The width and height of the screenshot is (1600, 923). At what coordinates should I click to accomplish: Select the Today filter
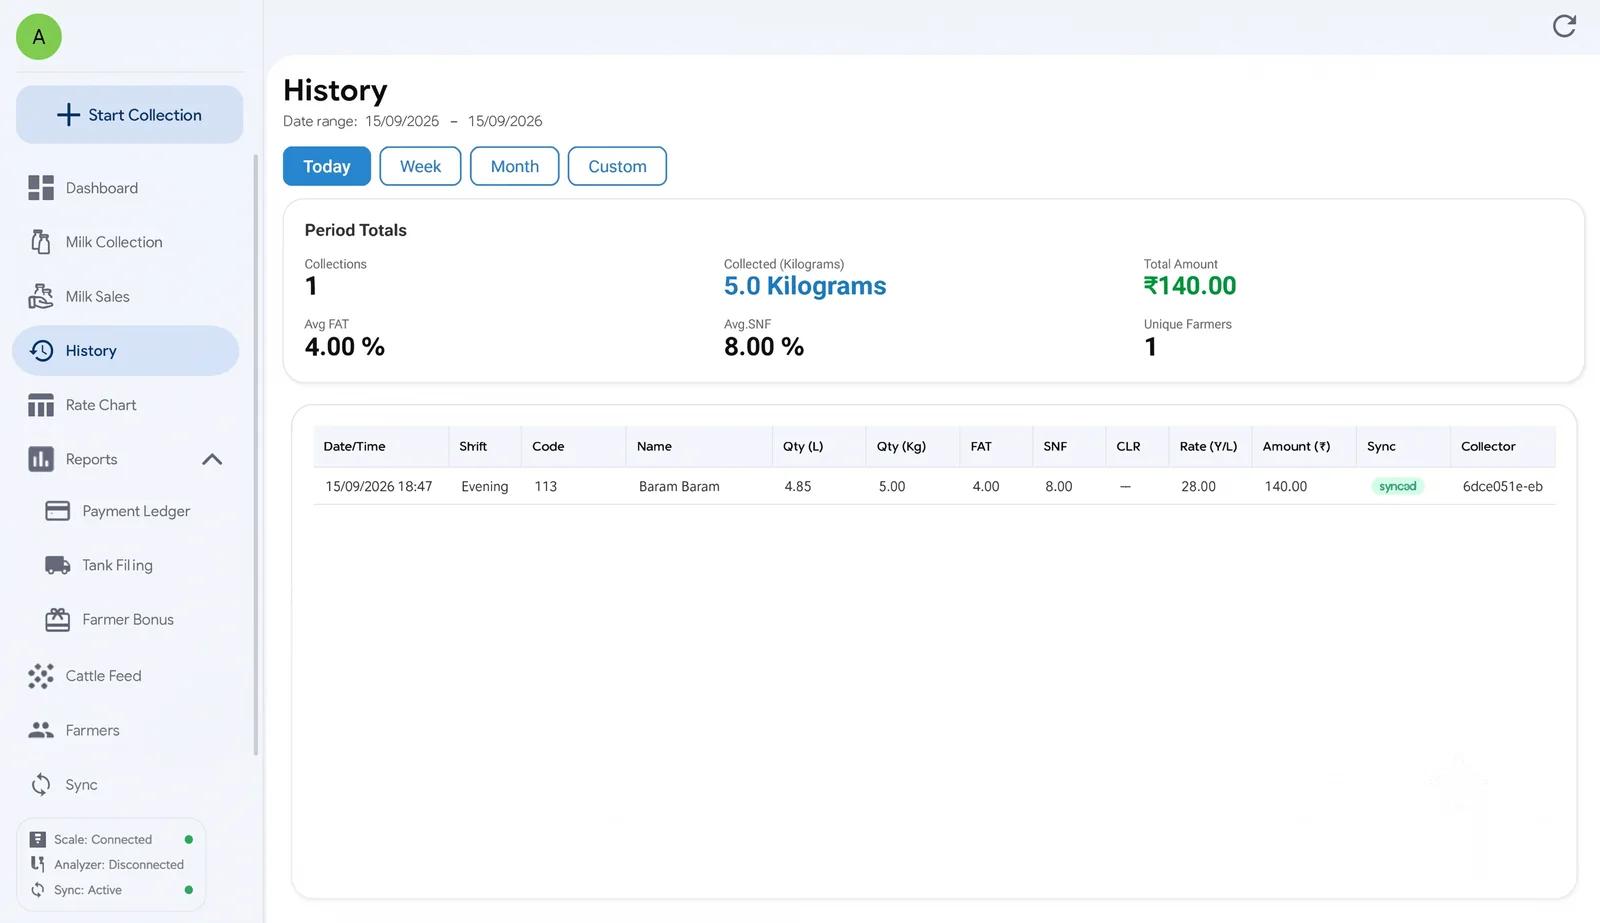pyautogui.click(x=327, y=166)
